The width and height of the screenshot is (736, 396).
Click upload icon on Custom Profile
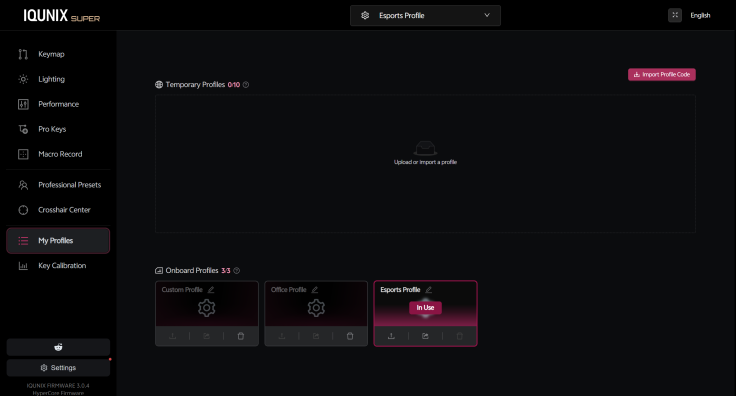tap(172, 336)
